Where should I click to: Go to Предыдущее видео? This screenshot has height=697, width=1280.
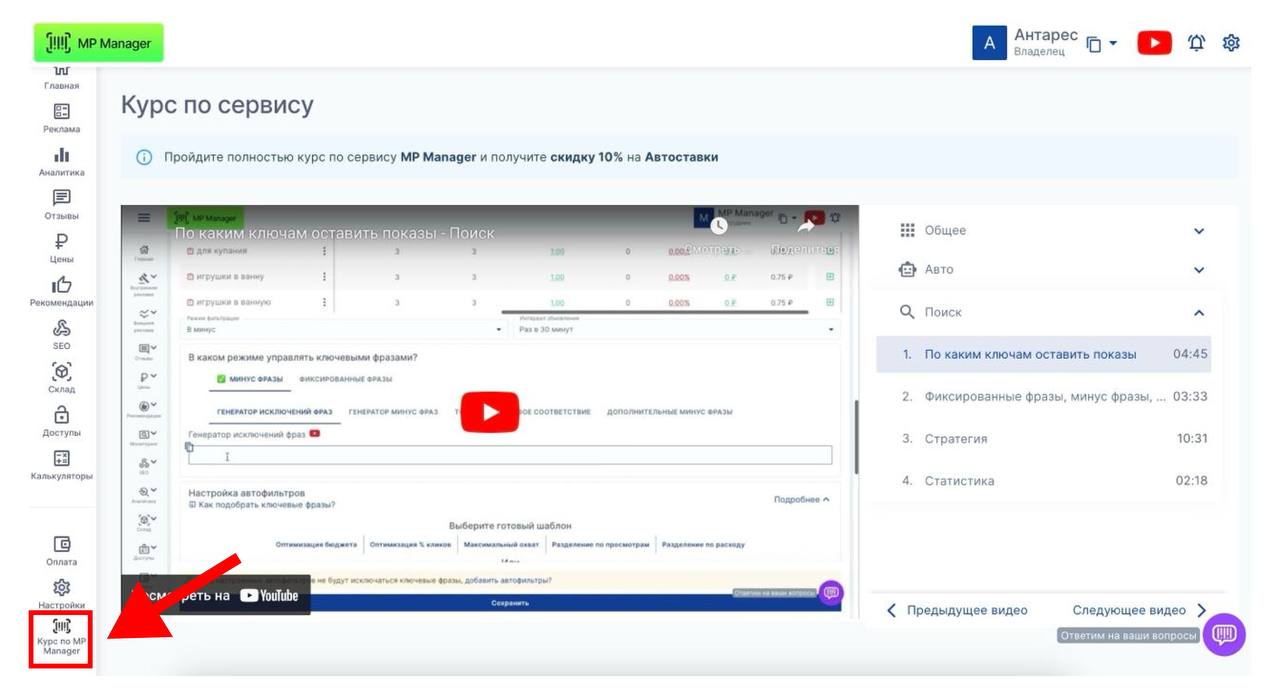pyautogui.click(x=957, y=611)
